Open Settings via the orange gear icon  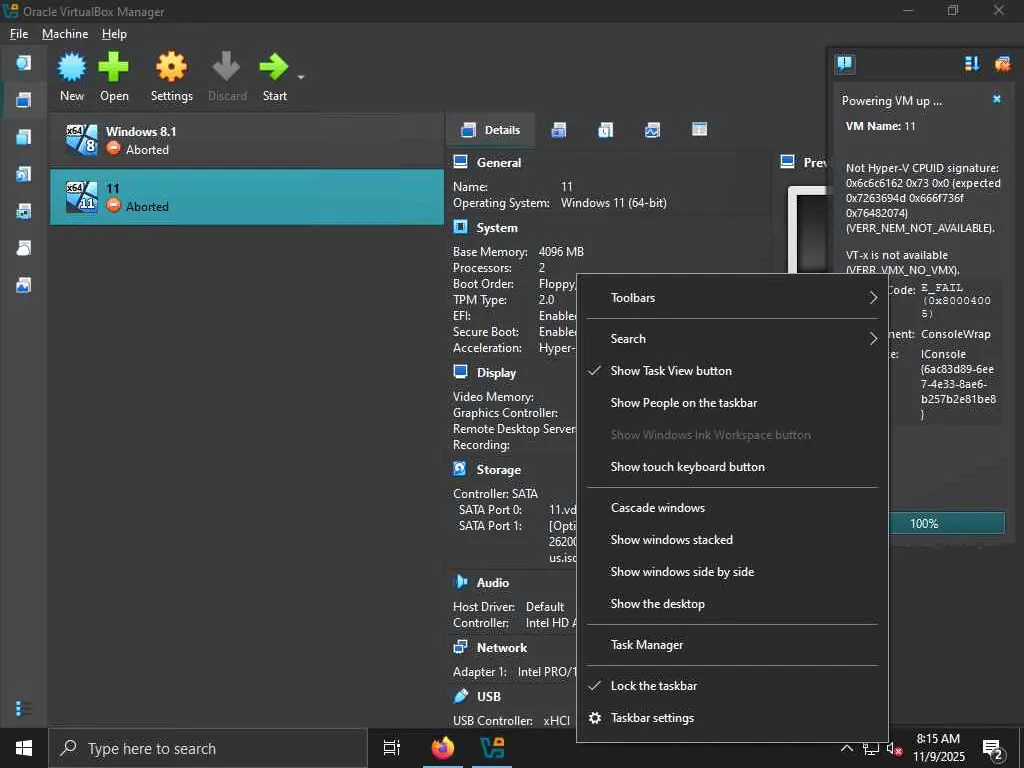click(171, 67)
